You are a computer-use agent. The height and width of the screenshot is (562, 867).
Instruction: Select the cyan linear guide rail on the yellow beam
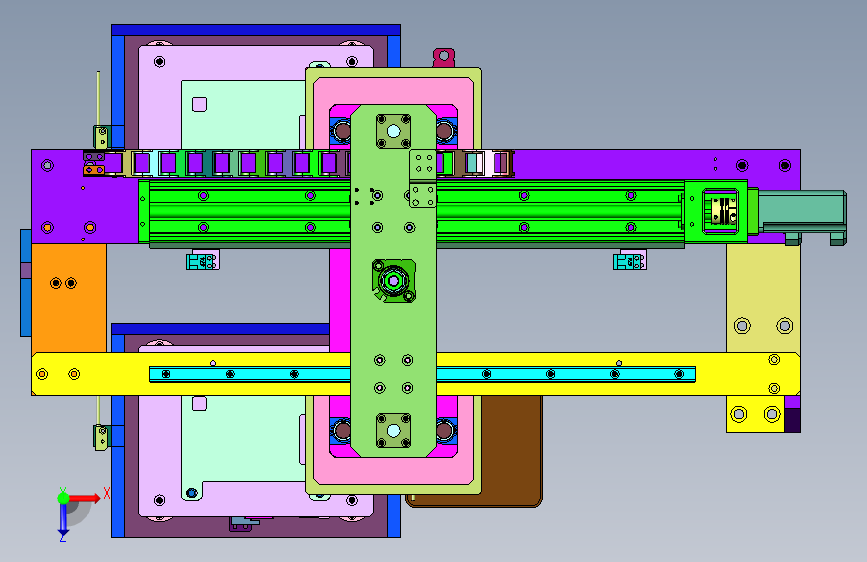point(422,374)
